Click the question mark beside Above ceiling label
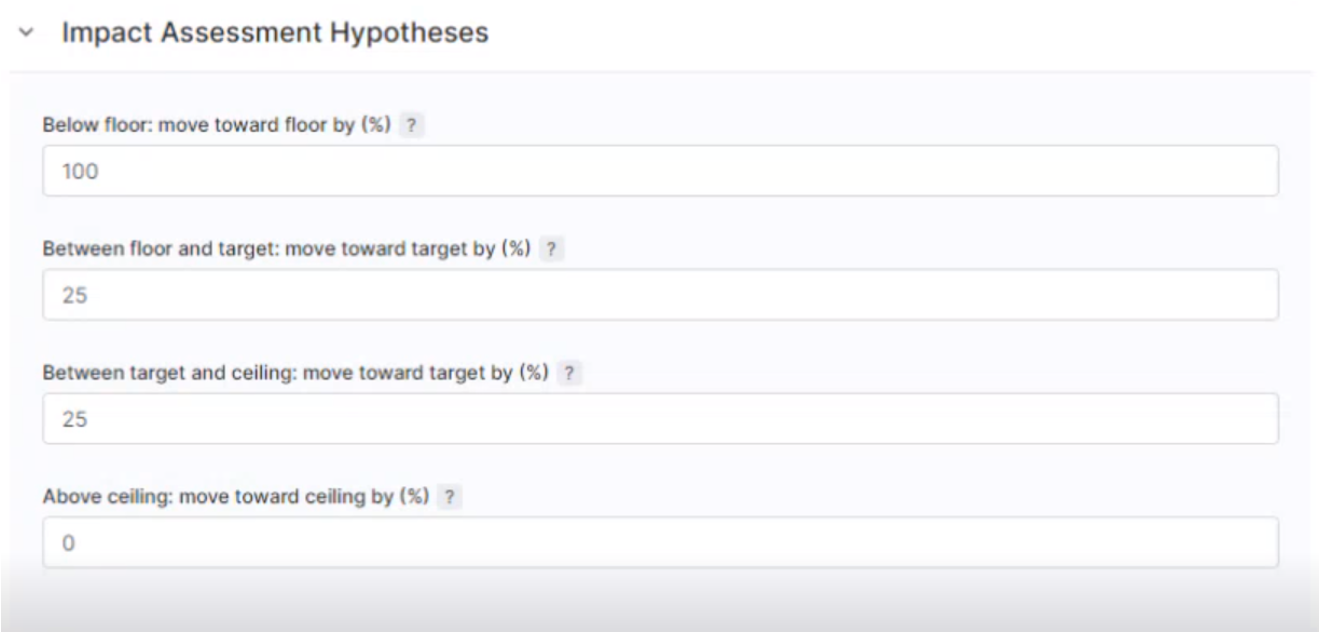 (x=449, y=497)
